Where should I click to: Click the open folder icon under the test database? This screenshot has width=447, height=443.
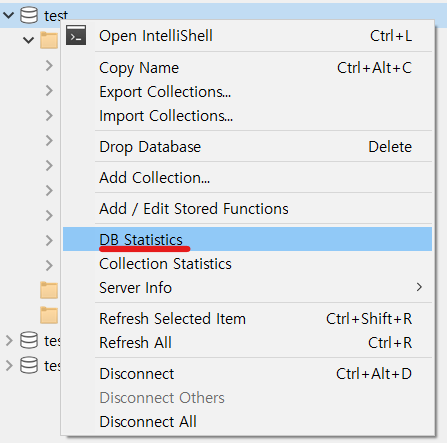pos(49,40)
